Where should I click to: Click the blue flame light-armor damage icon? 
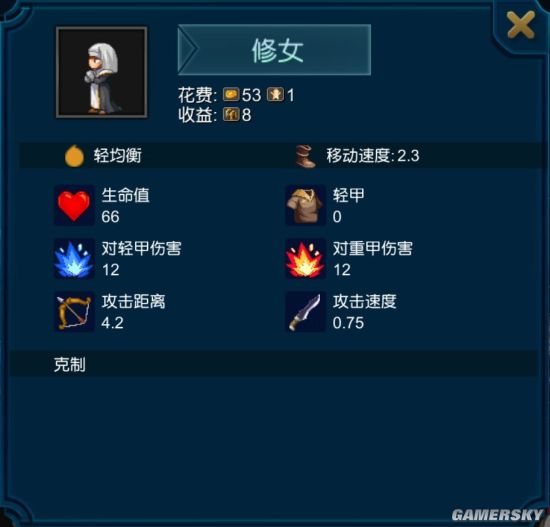point(74,259)
